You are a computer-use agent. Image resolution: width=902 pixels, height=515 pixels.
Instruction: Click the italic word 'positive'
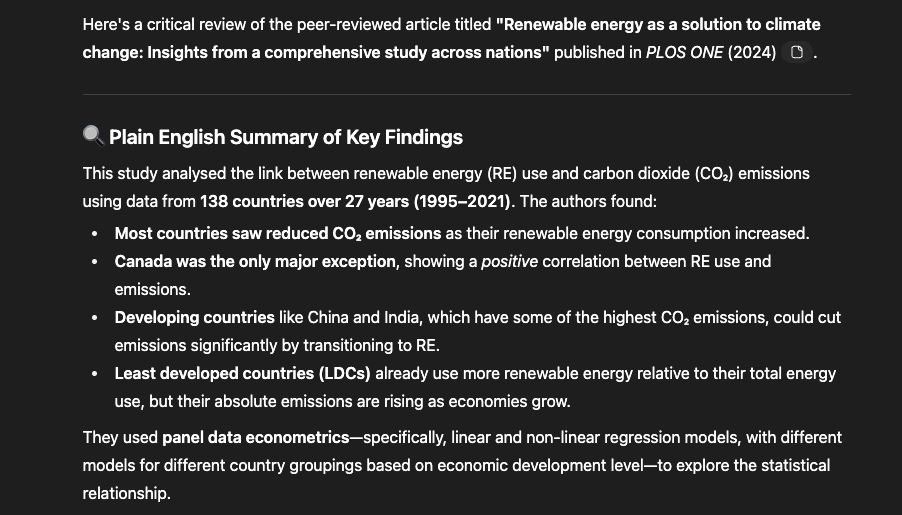509,261
